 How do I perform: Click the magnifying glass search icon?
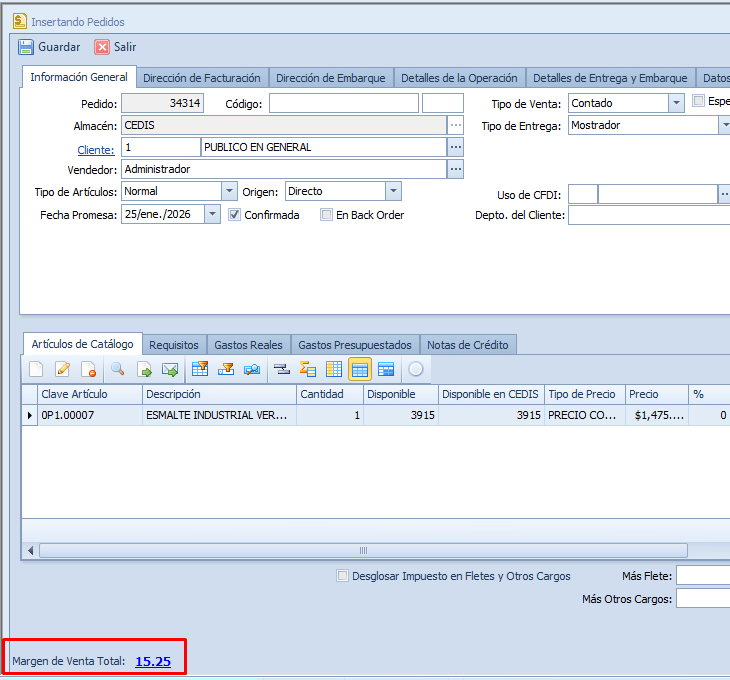point(117,369)
